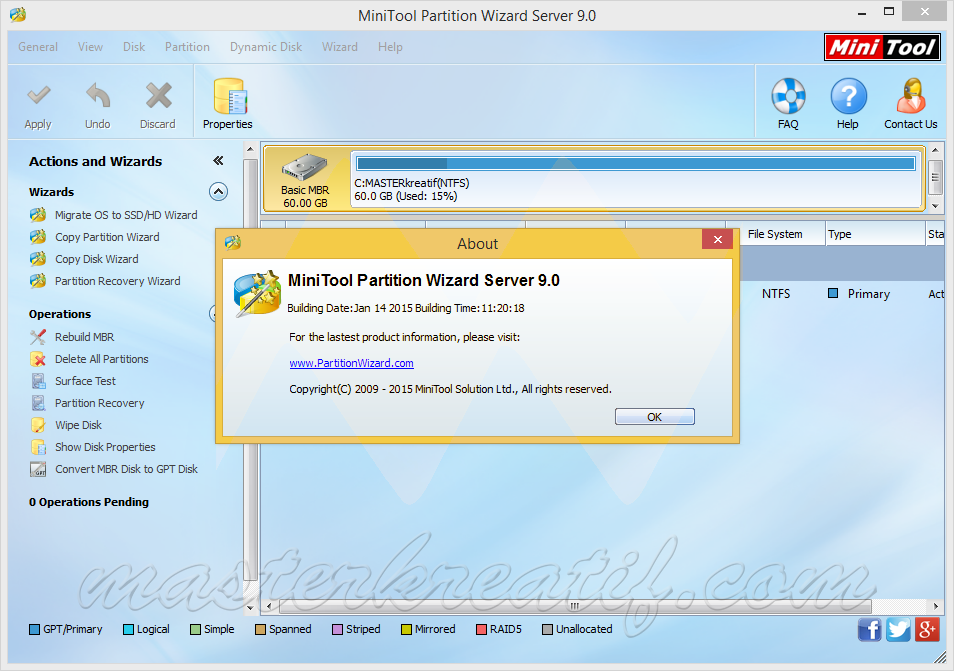This screenshot has height=671, width=954.
Task: Select the Basic MBR disk icon
Action: 305,167
